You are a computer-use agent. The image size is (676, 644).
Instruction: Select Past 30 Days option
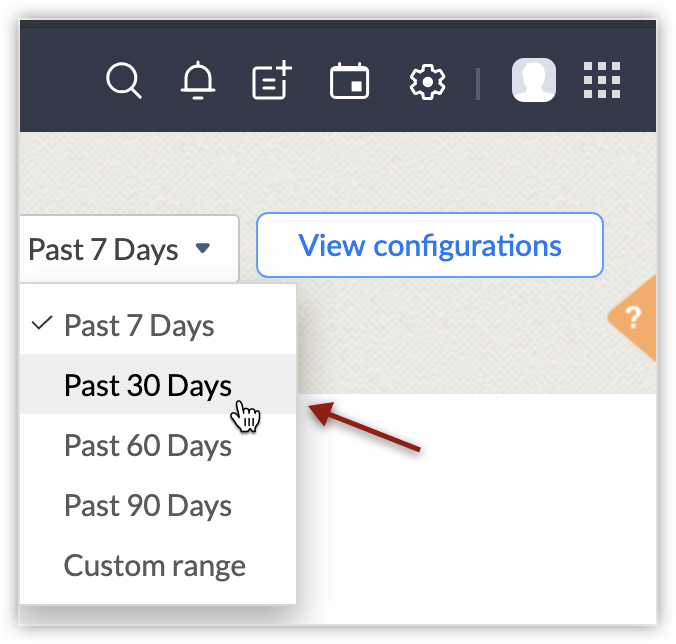[x=148, y=385]
